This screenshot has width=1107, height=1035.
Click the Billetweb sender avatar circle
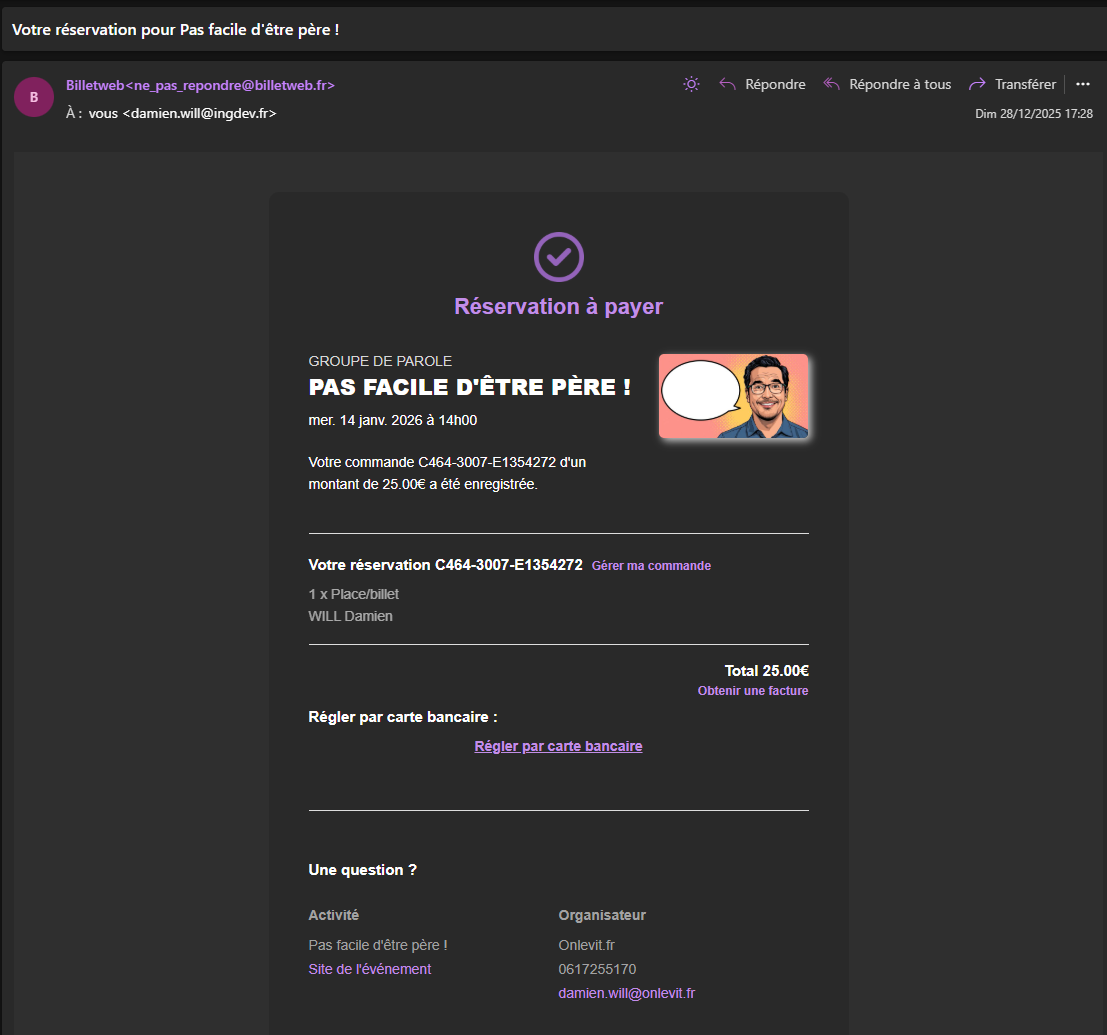[34, 97]
